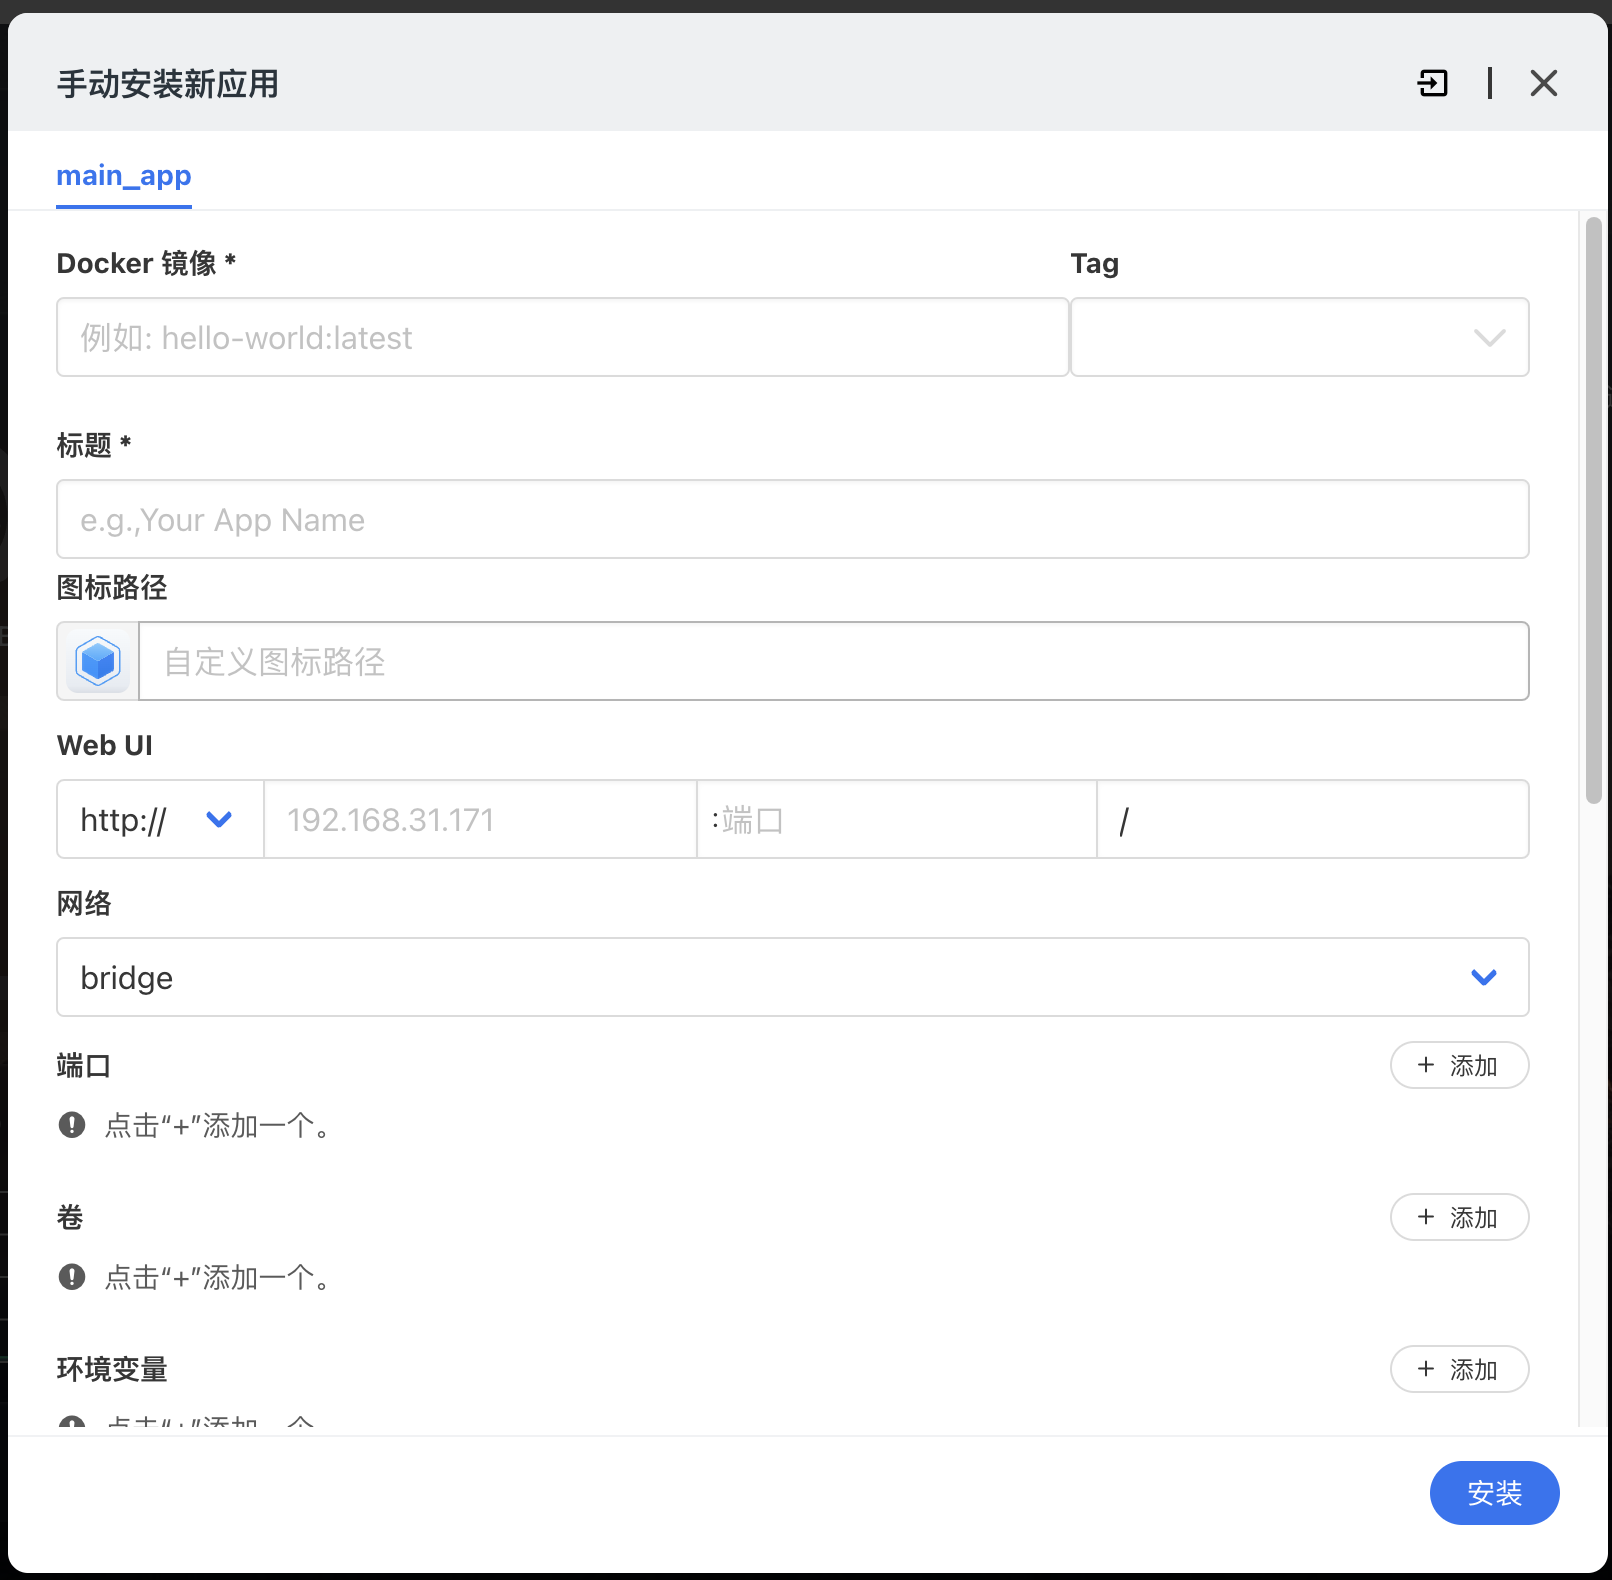
Task: Expand the http:// protocol dropdown
Action: [160, 820]
